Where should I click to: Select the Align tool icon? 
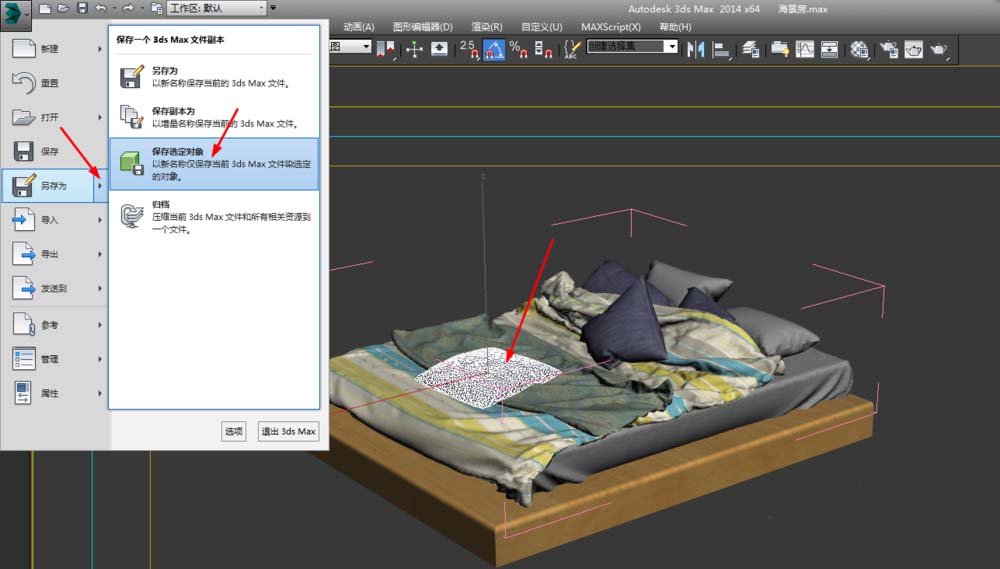coord(723,48)
